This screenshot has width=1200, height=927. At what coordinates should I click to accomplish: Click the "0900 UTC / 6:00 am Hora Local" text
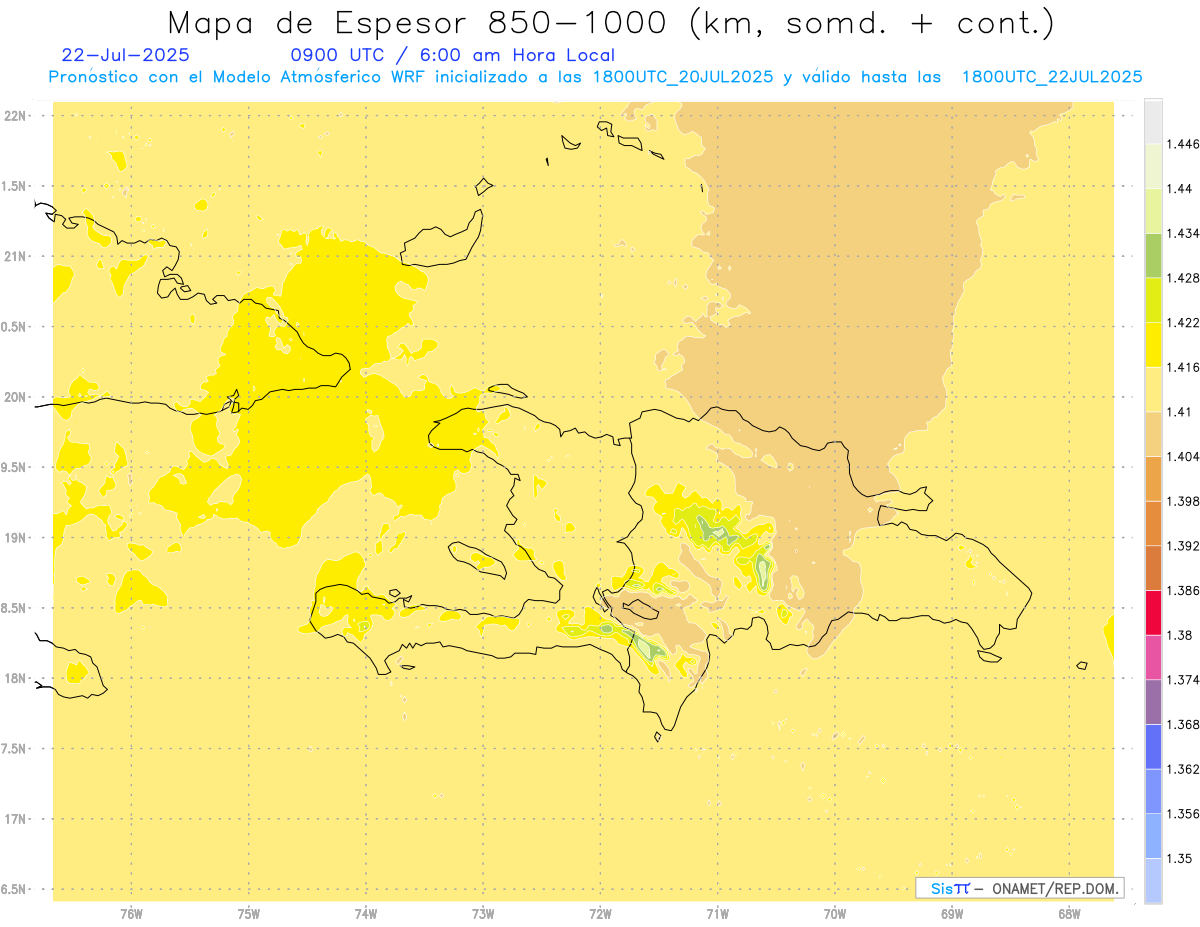click(x=453, y=55)
